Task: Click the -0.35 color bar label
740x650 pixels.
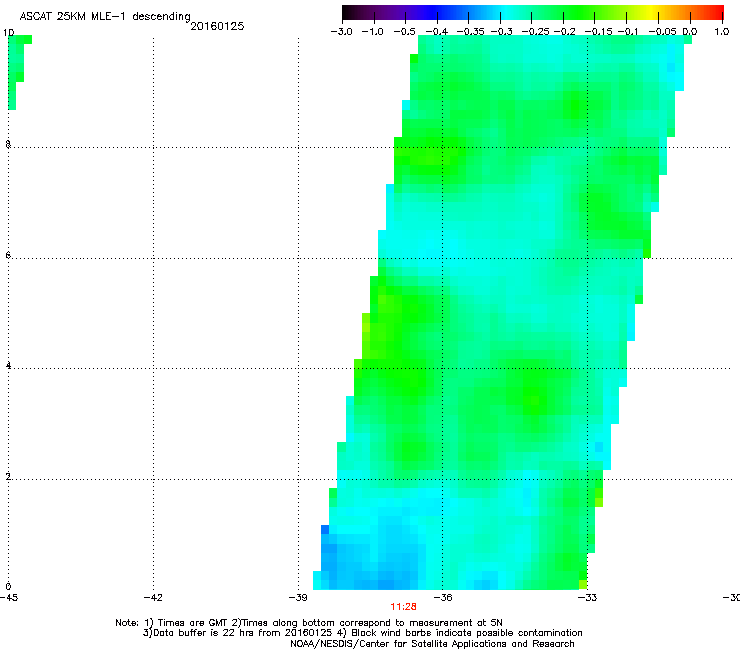Action: click(471, 32)
